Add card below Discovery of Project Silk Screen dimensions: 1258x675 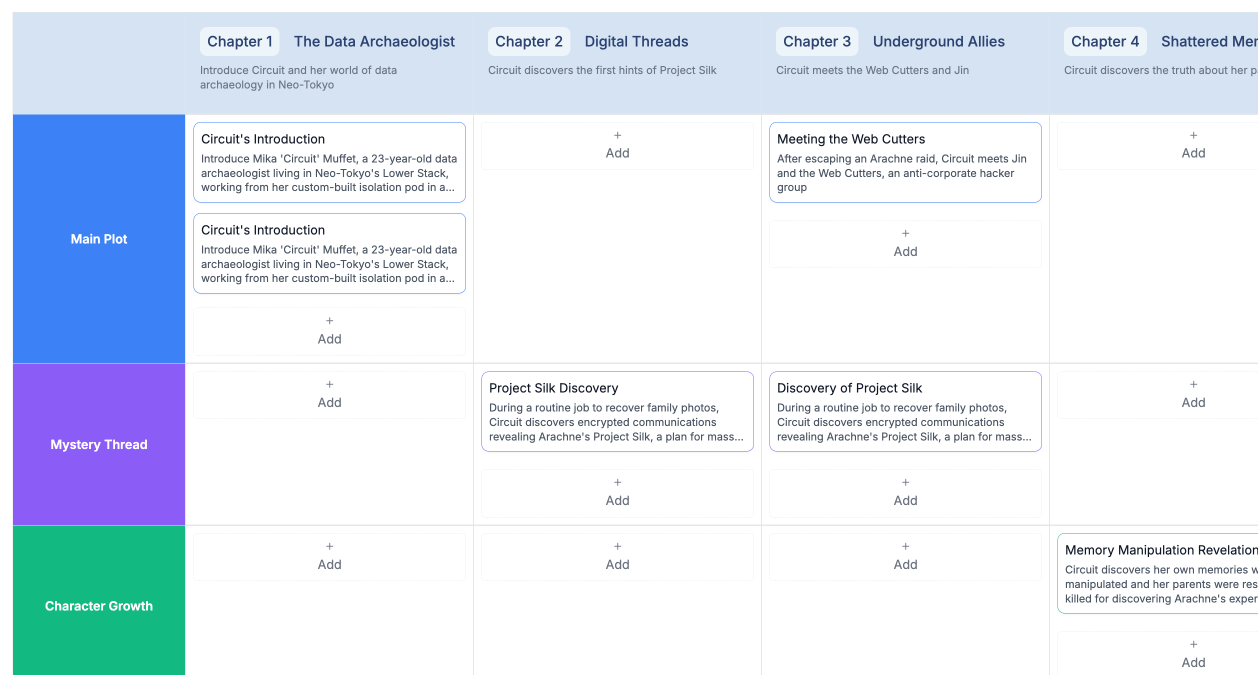(x=905, y=492)
